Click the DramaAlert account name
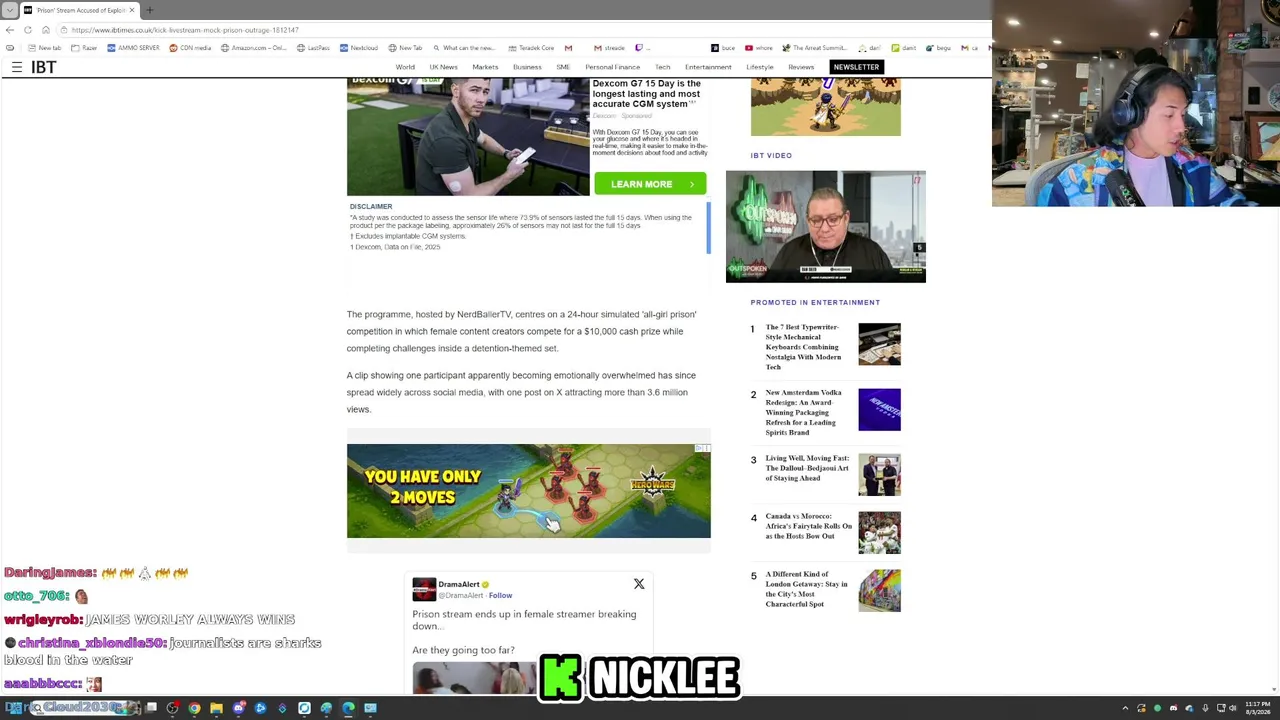This screenshot has height=720, width=1280. 459,585
